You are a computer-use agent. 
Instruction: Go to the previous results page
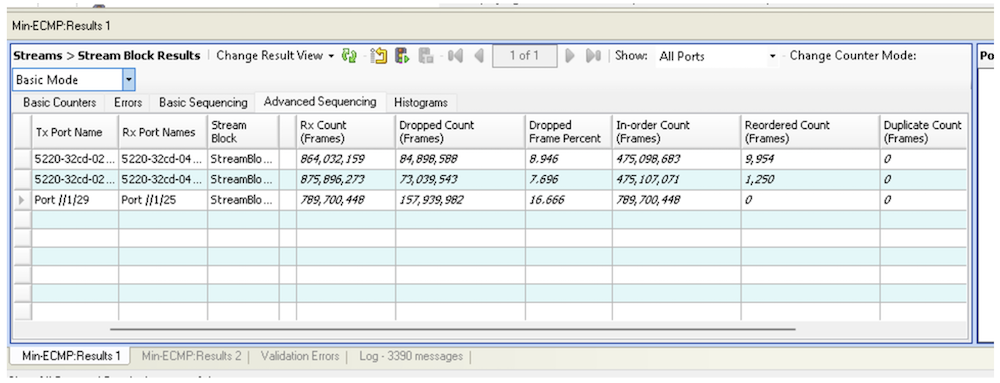479,55
